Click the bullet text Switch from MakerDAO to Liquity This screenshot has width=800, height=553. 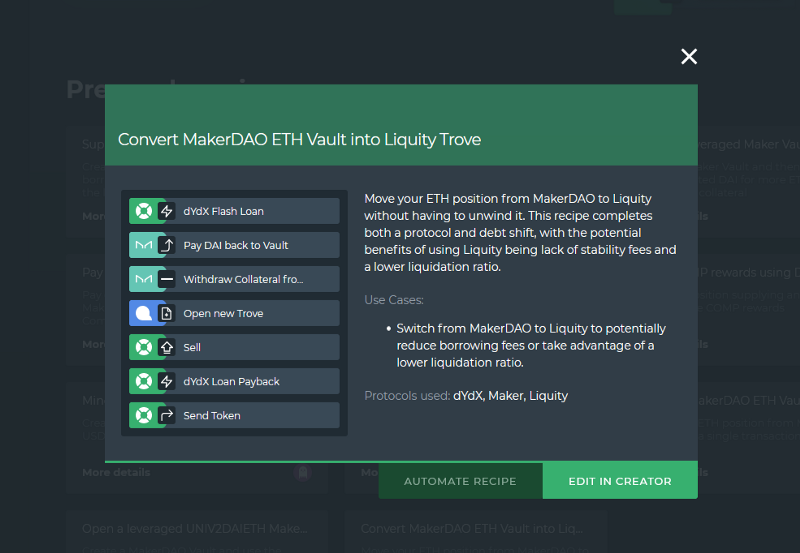[x=531, y=345]
